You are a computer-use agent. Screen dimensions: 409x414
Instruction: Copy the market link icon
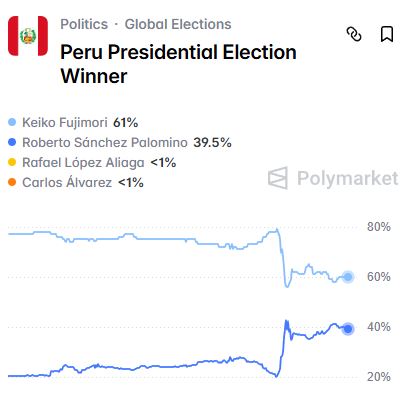click(354, 34)
